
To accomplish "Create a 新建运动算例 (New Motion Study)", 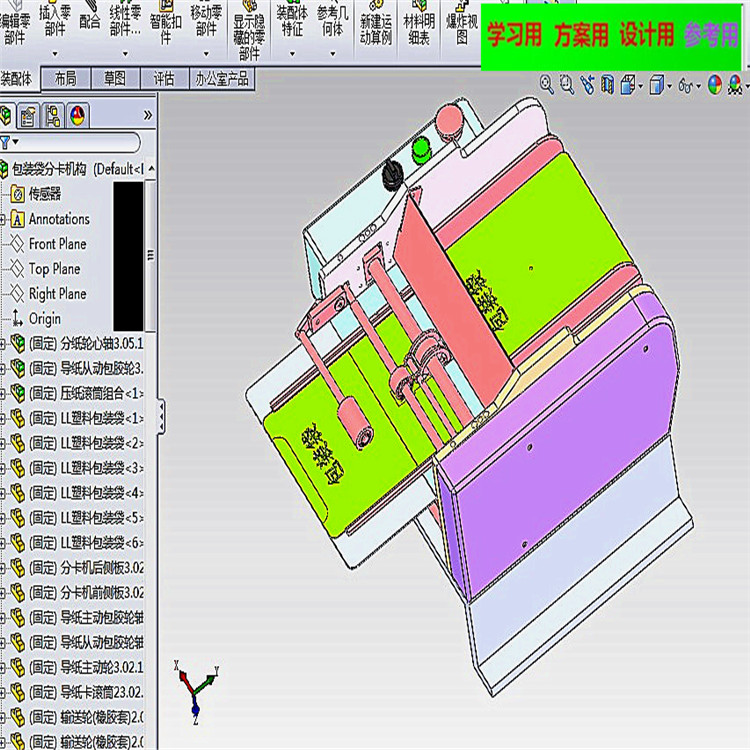I will pyautogui.click(x=376, y=24).
